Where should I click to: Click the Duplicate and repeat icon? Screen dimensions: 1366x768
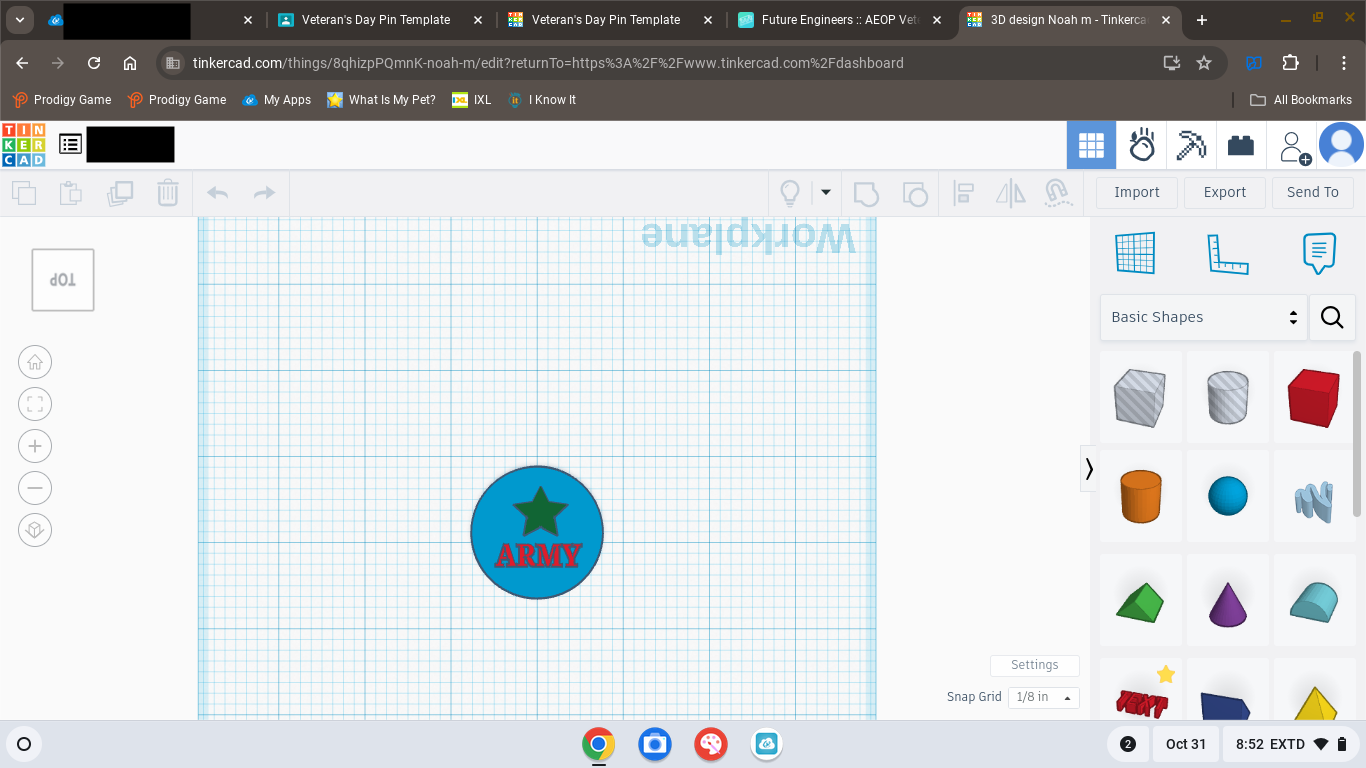(120, 193)
